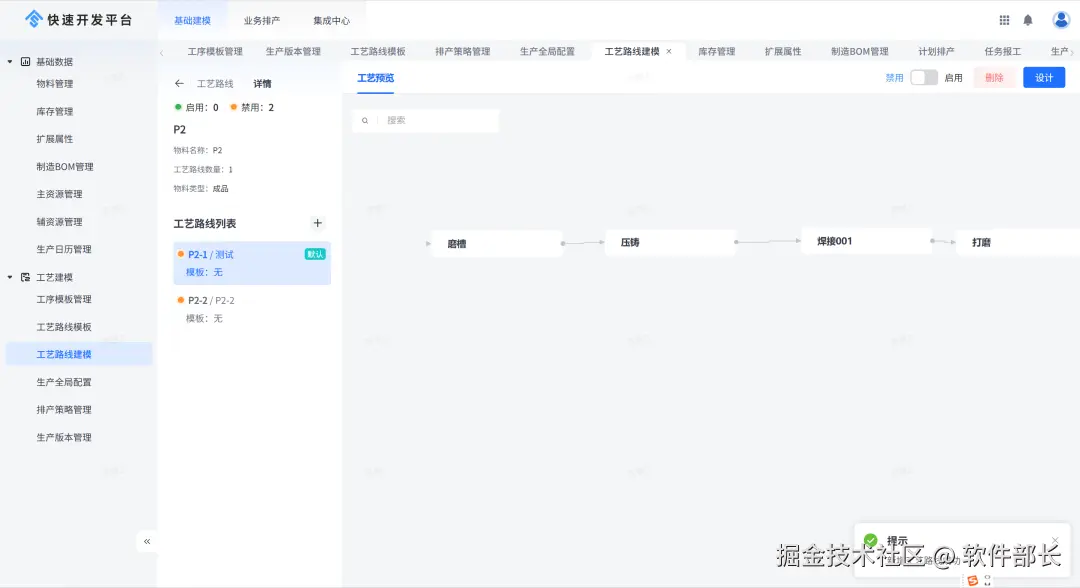Click the 详情 breadcrumb text

click(x=262, y=83)
